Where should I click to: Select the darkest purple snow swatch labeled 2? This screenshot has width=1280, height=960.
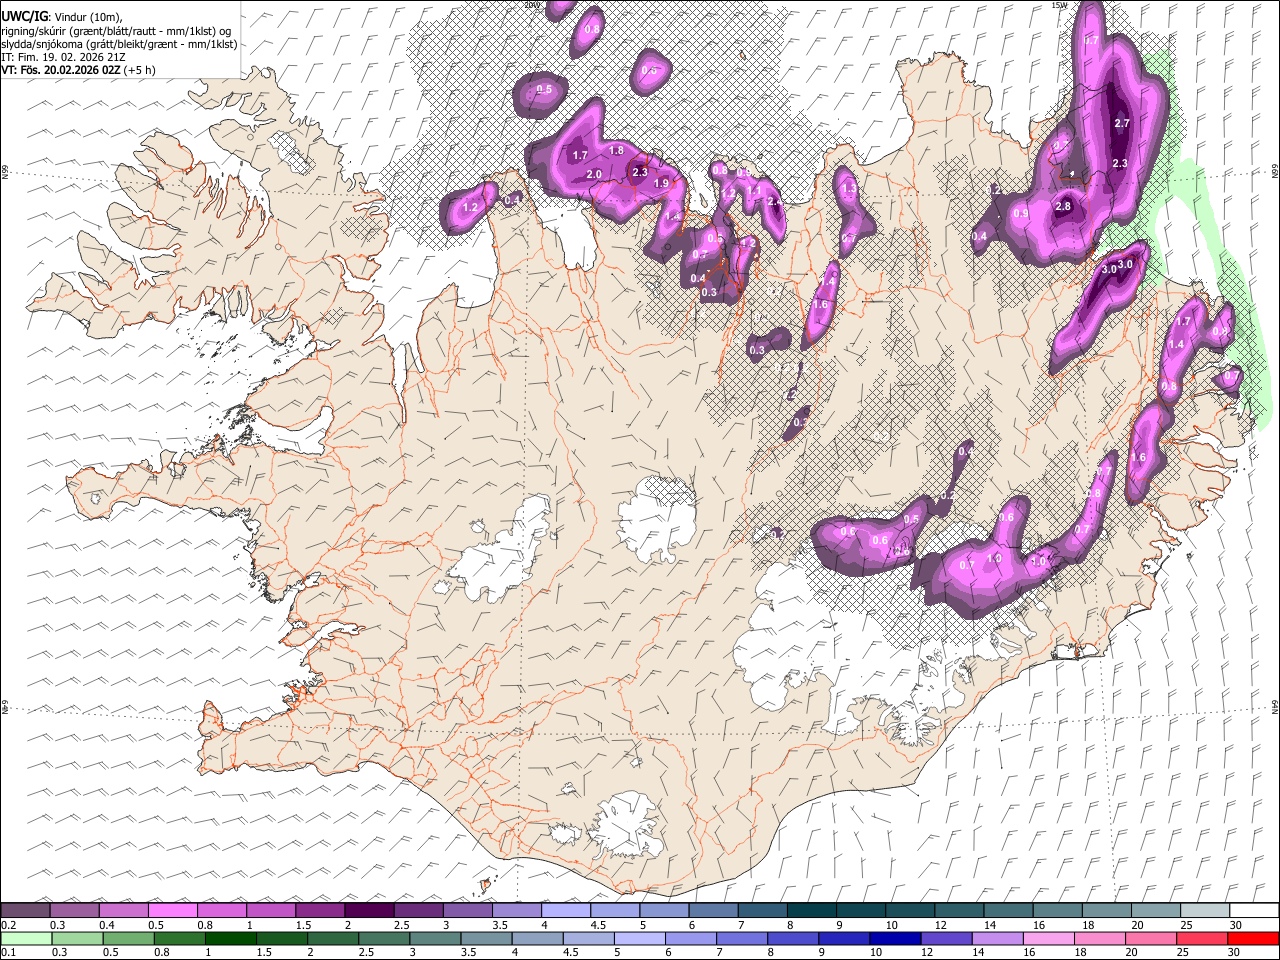368,910
